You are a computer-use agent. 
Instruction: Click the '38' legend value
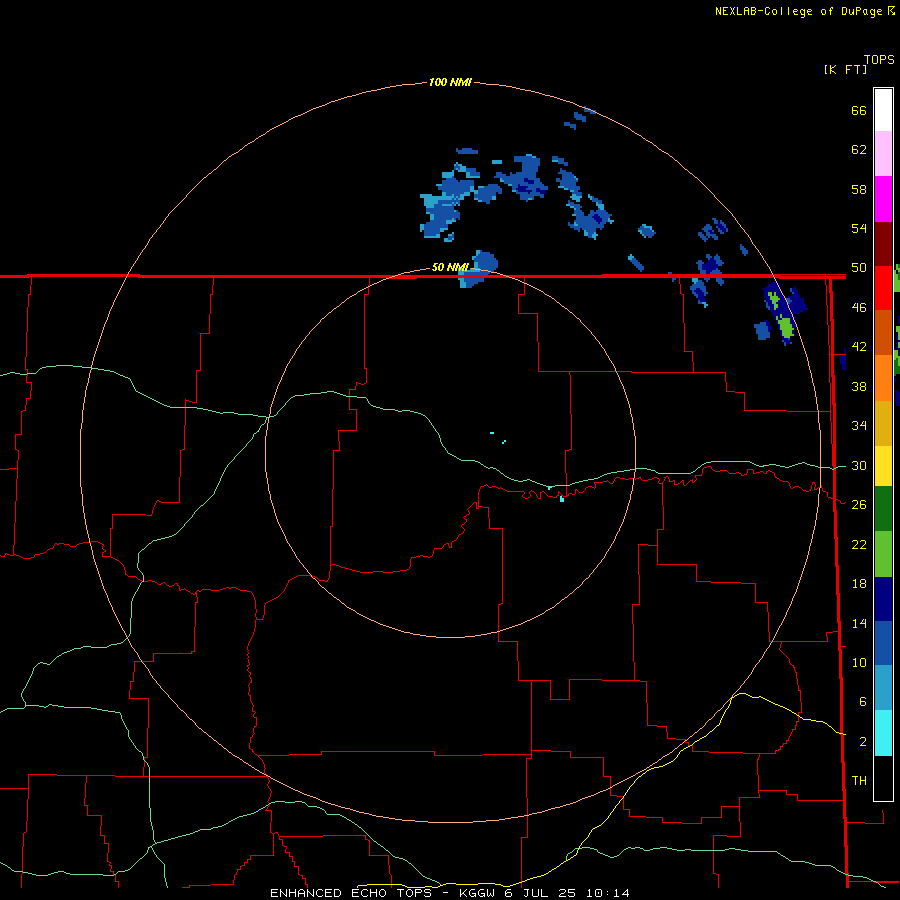pos(859,386)
